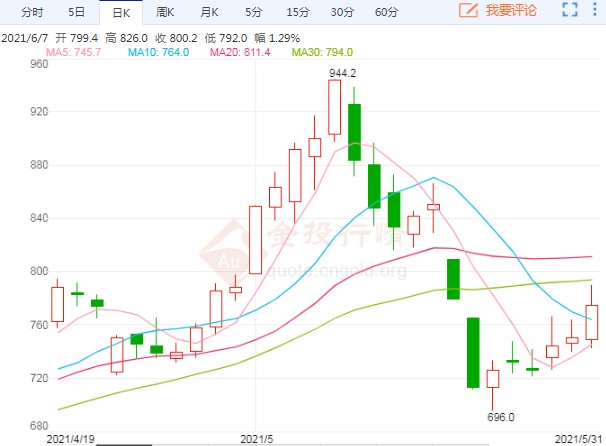Viewport: 606px width, 446px height.
Task: Click the 2021/6/7 date readout
Action: 25,38
